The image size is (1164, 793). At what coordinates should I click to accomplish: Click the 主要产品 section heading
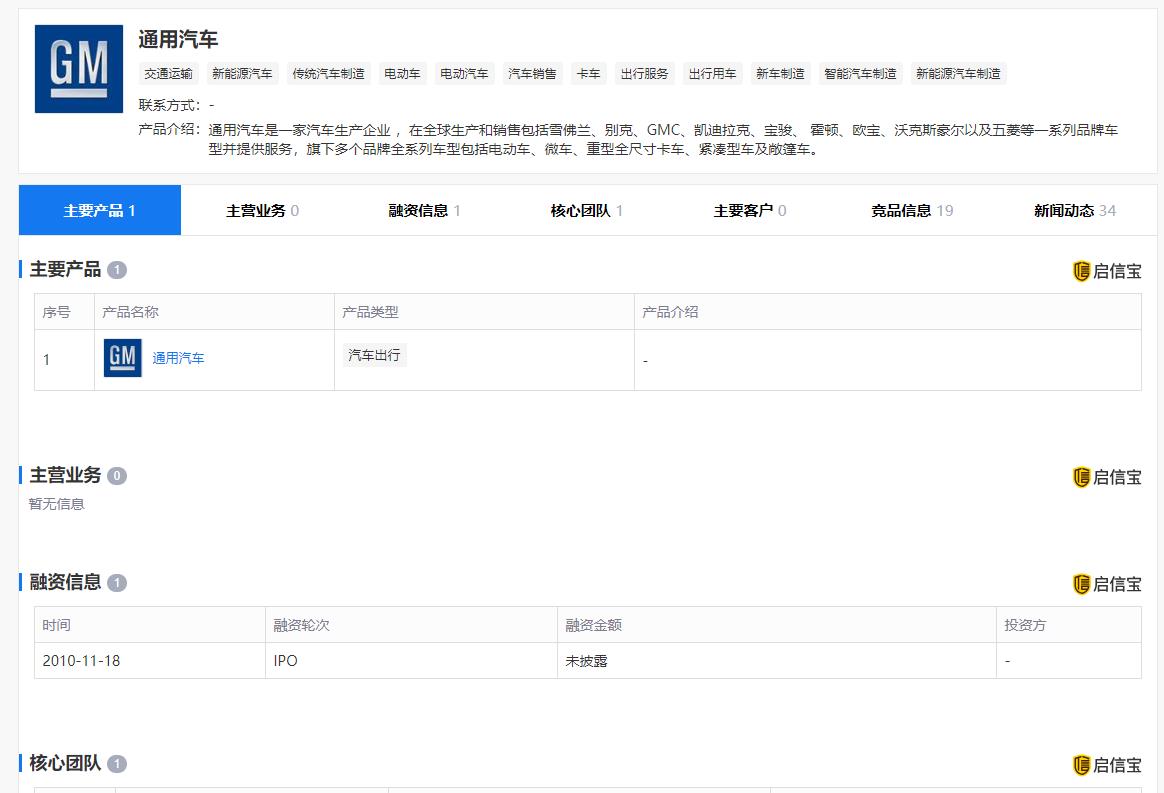65,269
